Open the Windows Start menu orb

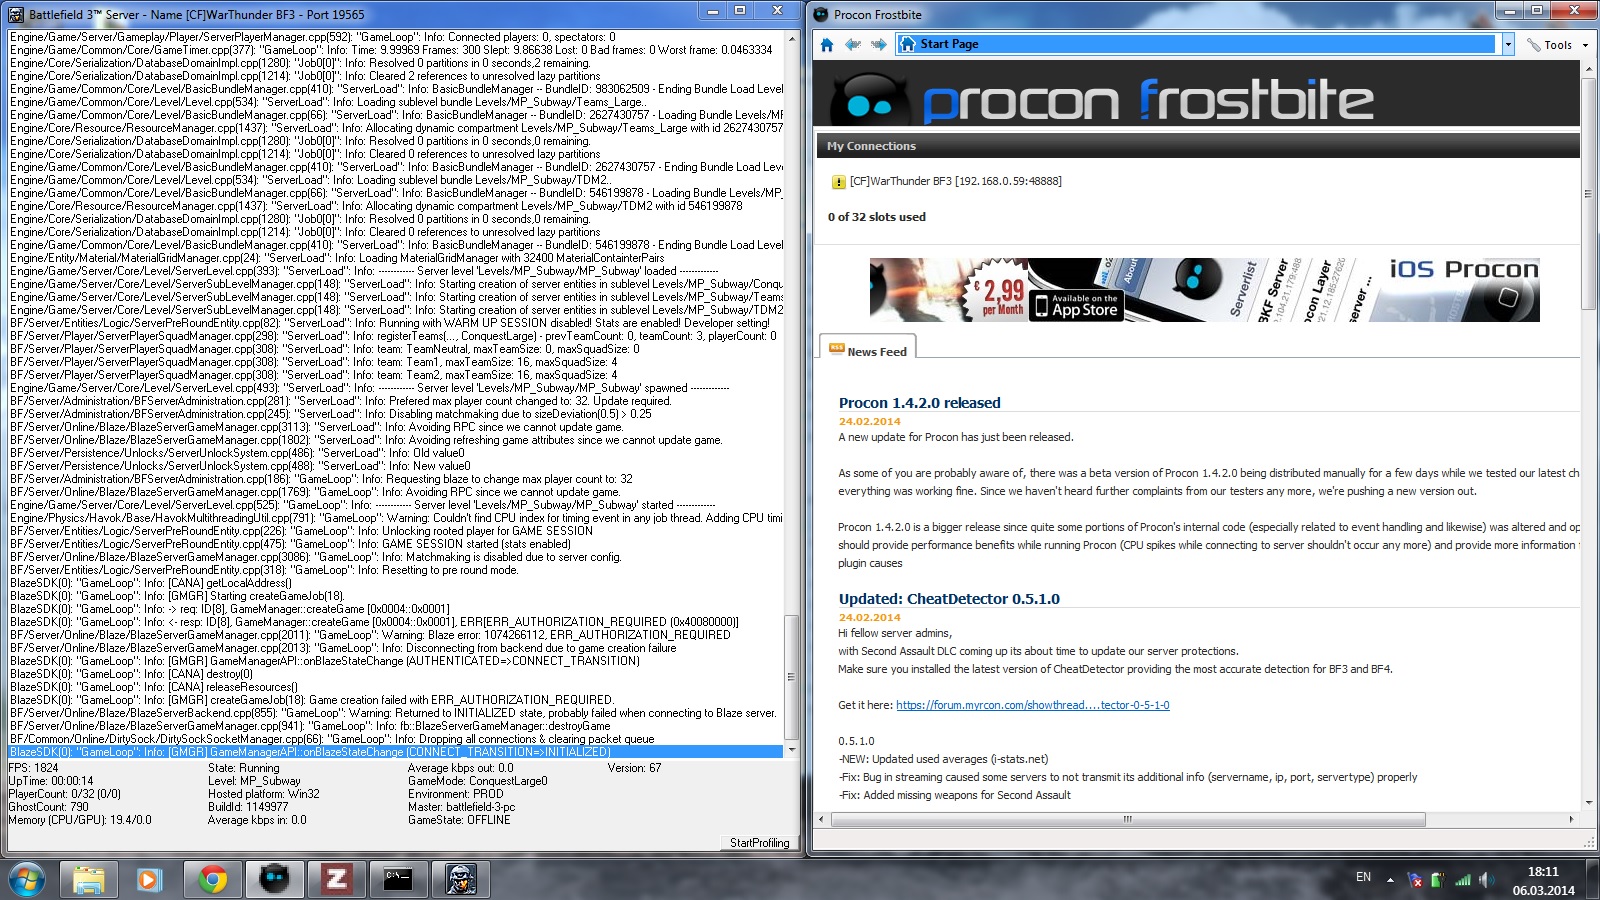pos(27,879)
